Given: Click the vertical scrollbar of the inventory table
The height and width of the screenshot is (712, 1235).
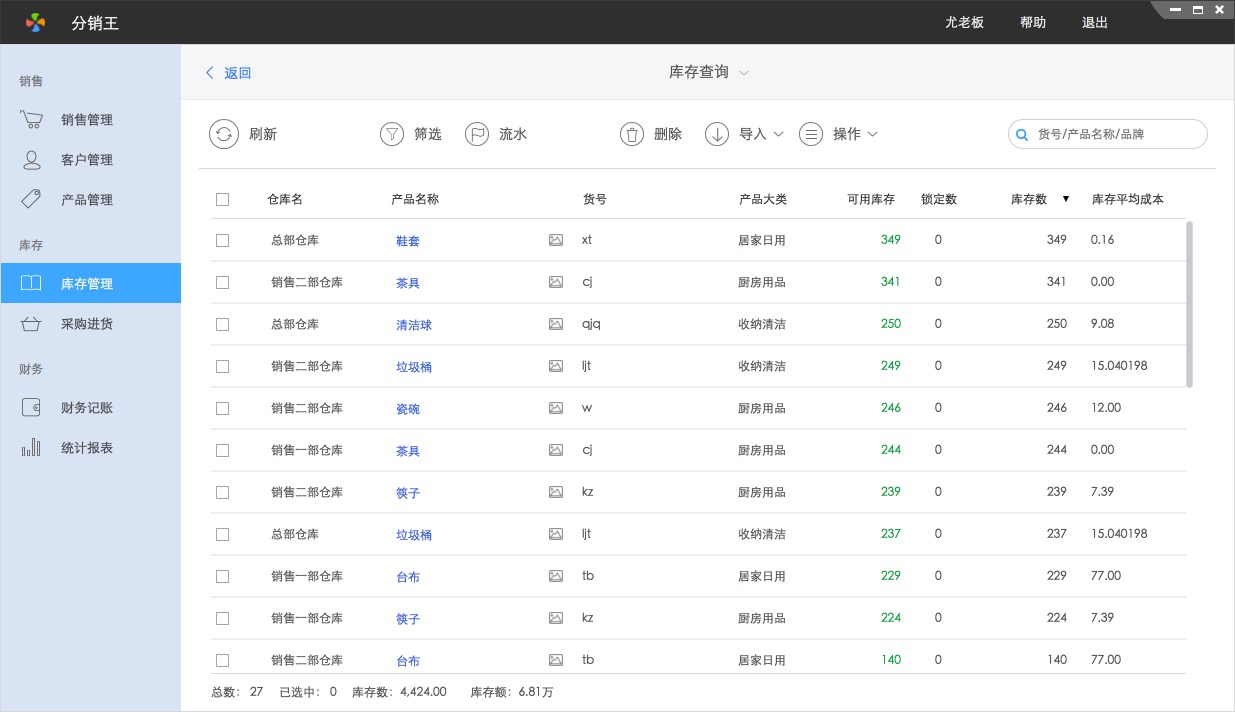Looking at the screenshot, I should click(1189, 304).
